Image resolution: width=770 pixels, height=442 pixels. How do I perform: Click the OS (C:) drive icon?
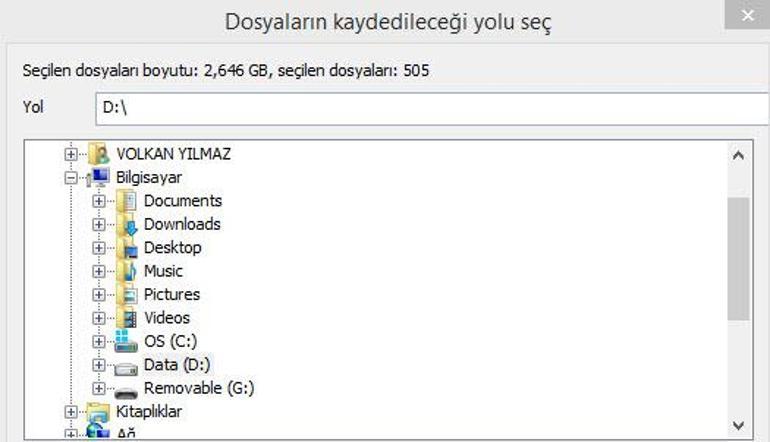[126, 342]
